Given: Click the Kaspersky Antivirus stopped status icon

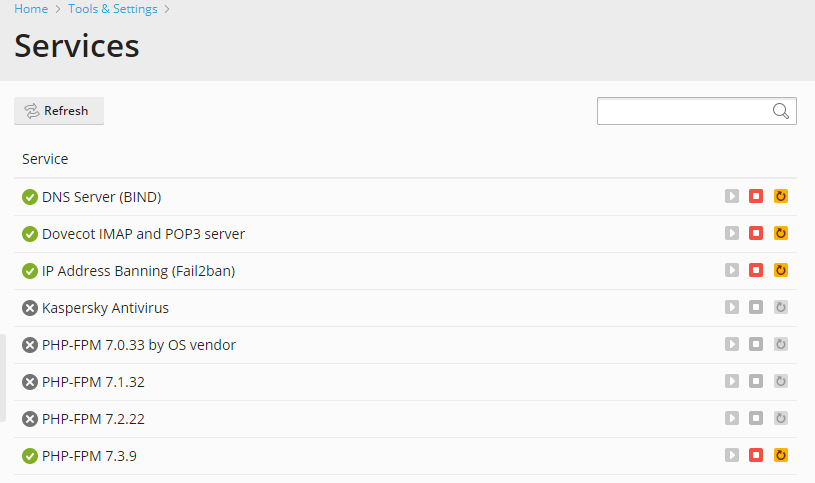Looking at the screenshot, I should pyautogui.click(x=30, y=308).
